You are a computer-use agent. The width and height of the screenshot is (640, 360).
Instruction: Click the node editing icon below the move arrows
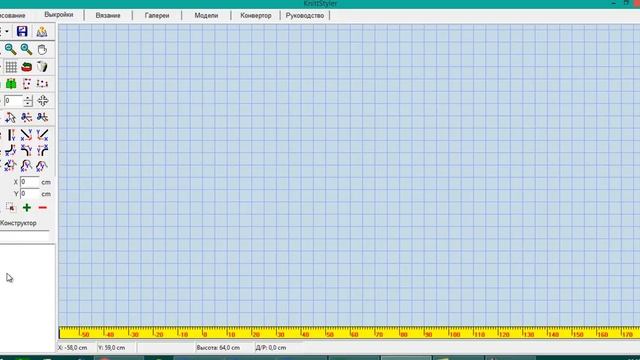[42, 118]
